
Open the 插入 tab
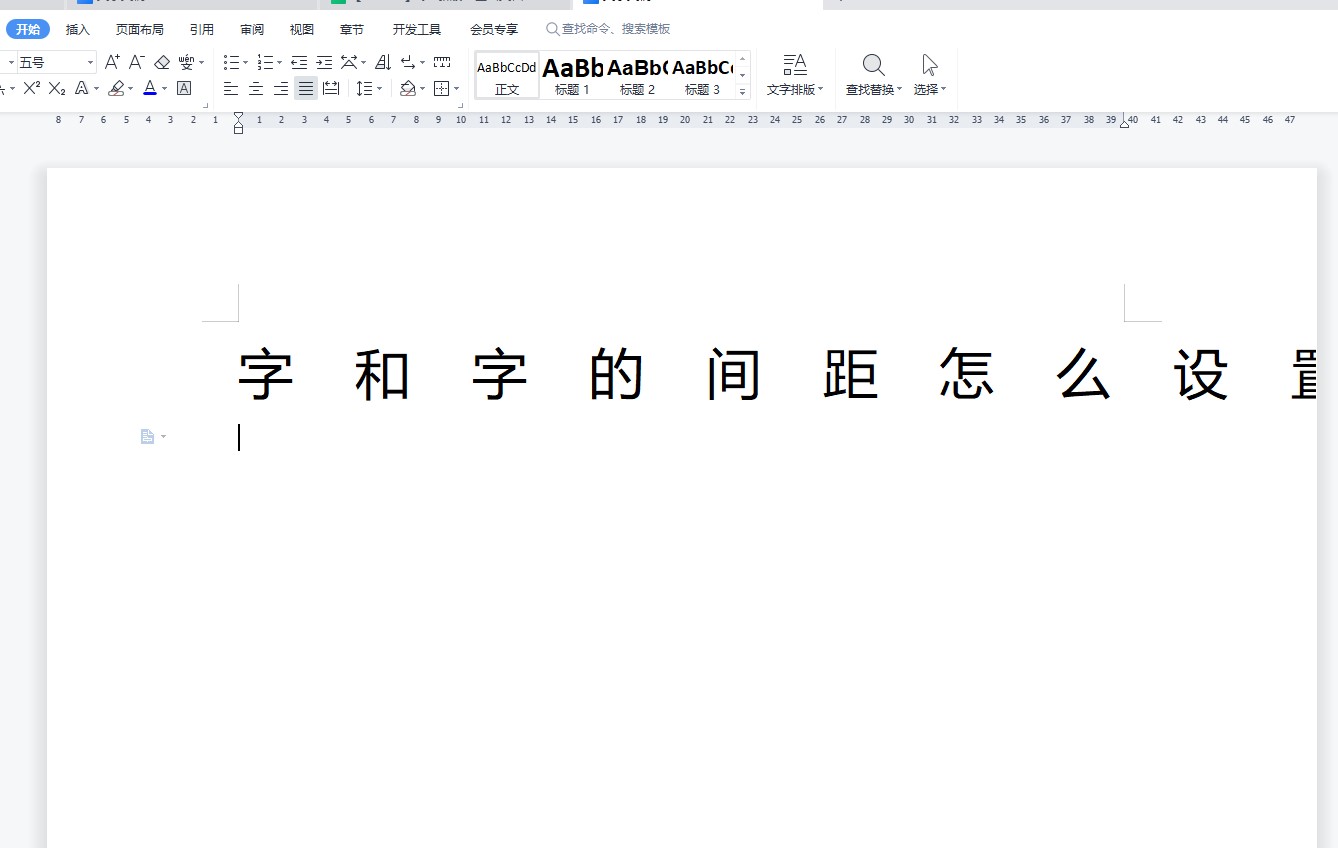coord(78,29)
